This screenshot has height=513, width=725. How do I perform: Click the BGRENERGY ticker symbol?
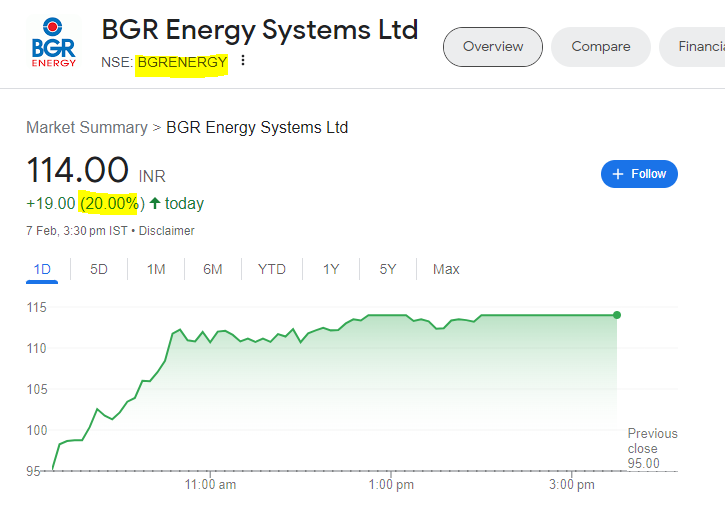182,62
